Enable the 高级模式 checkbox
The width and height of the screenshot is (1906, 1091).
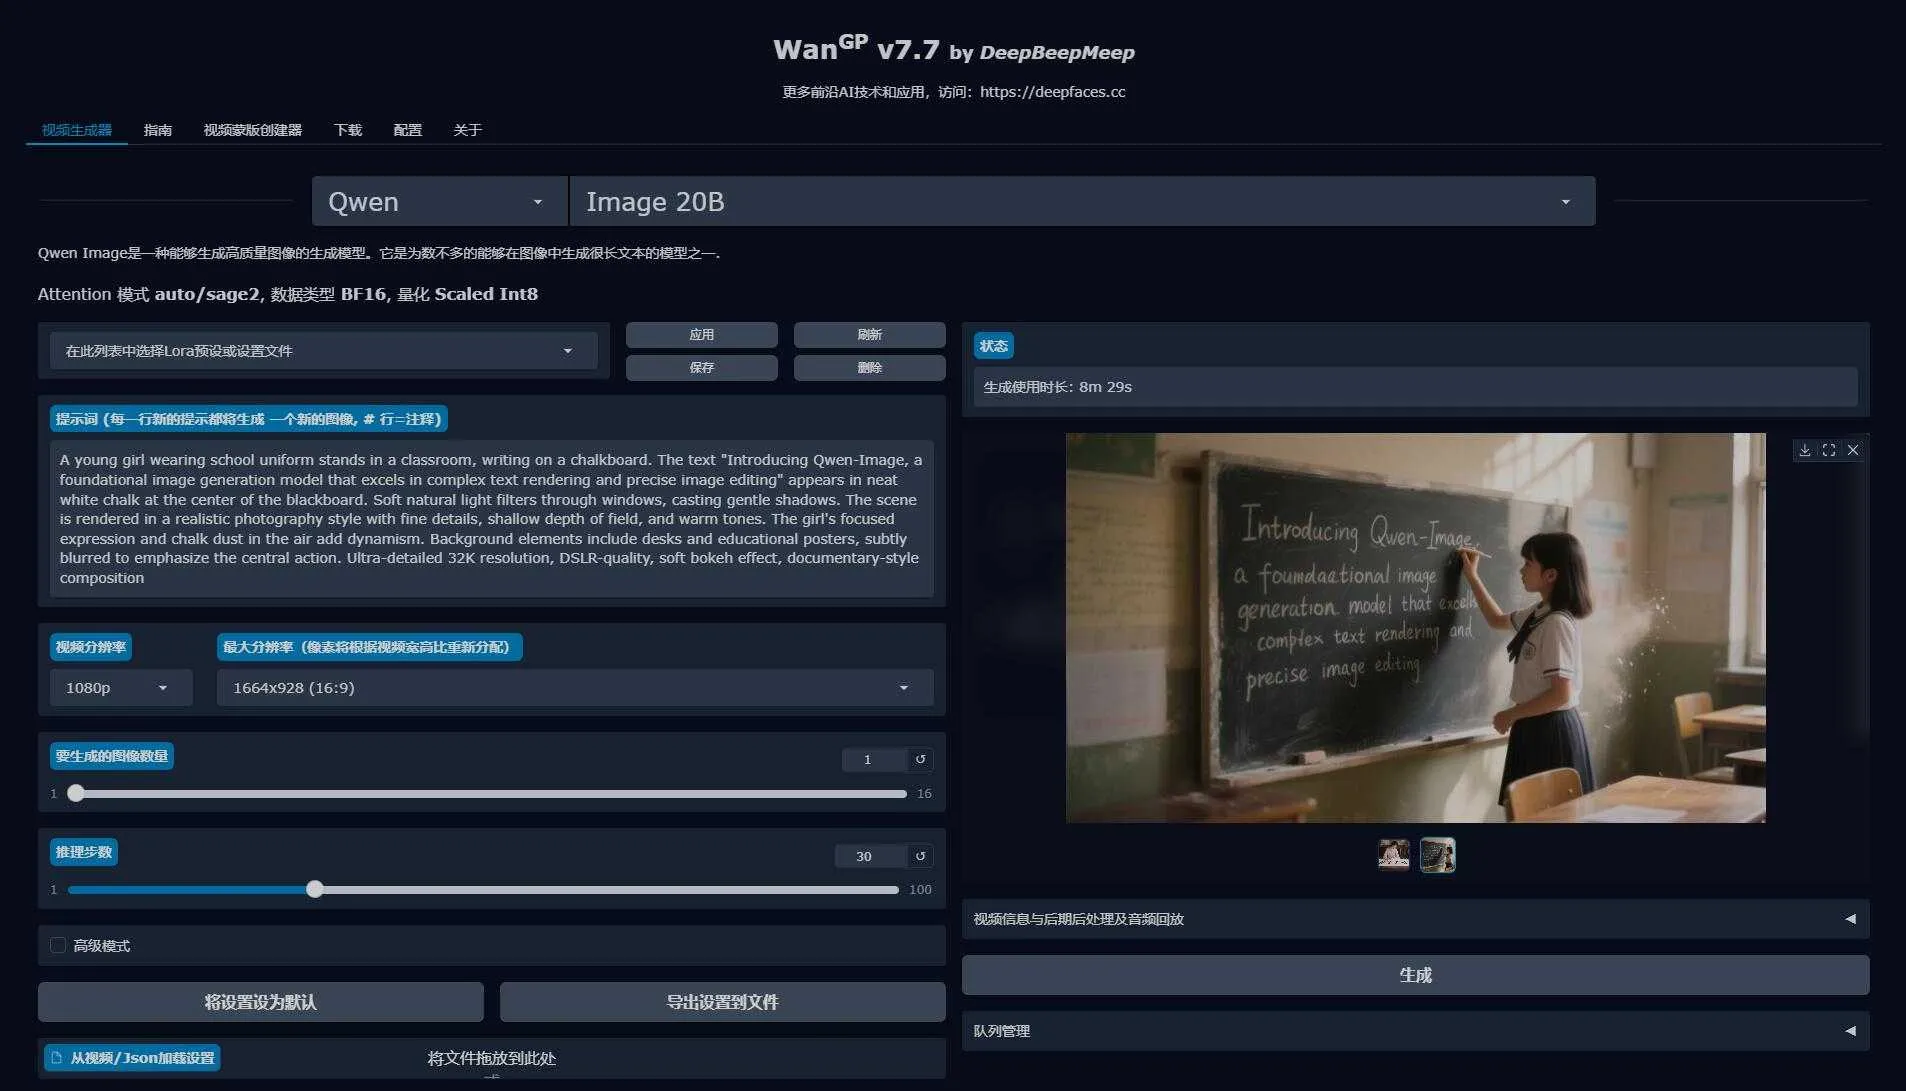point(58,945)
